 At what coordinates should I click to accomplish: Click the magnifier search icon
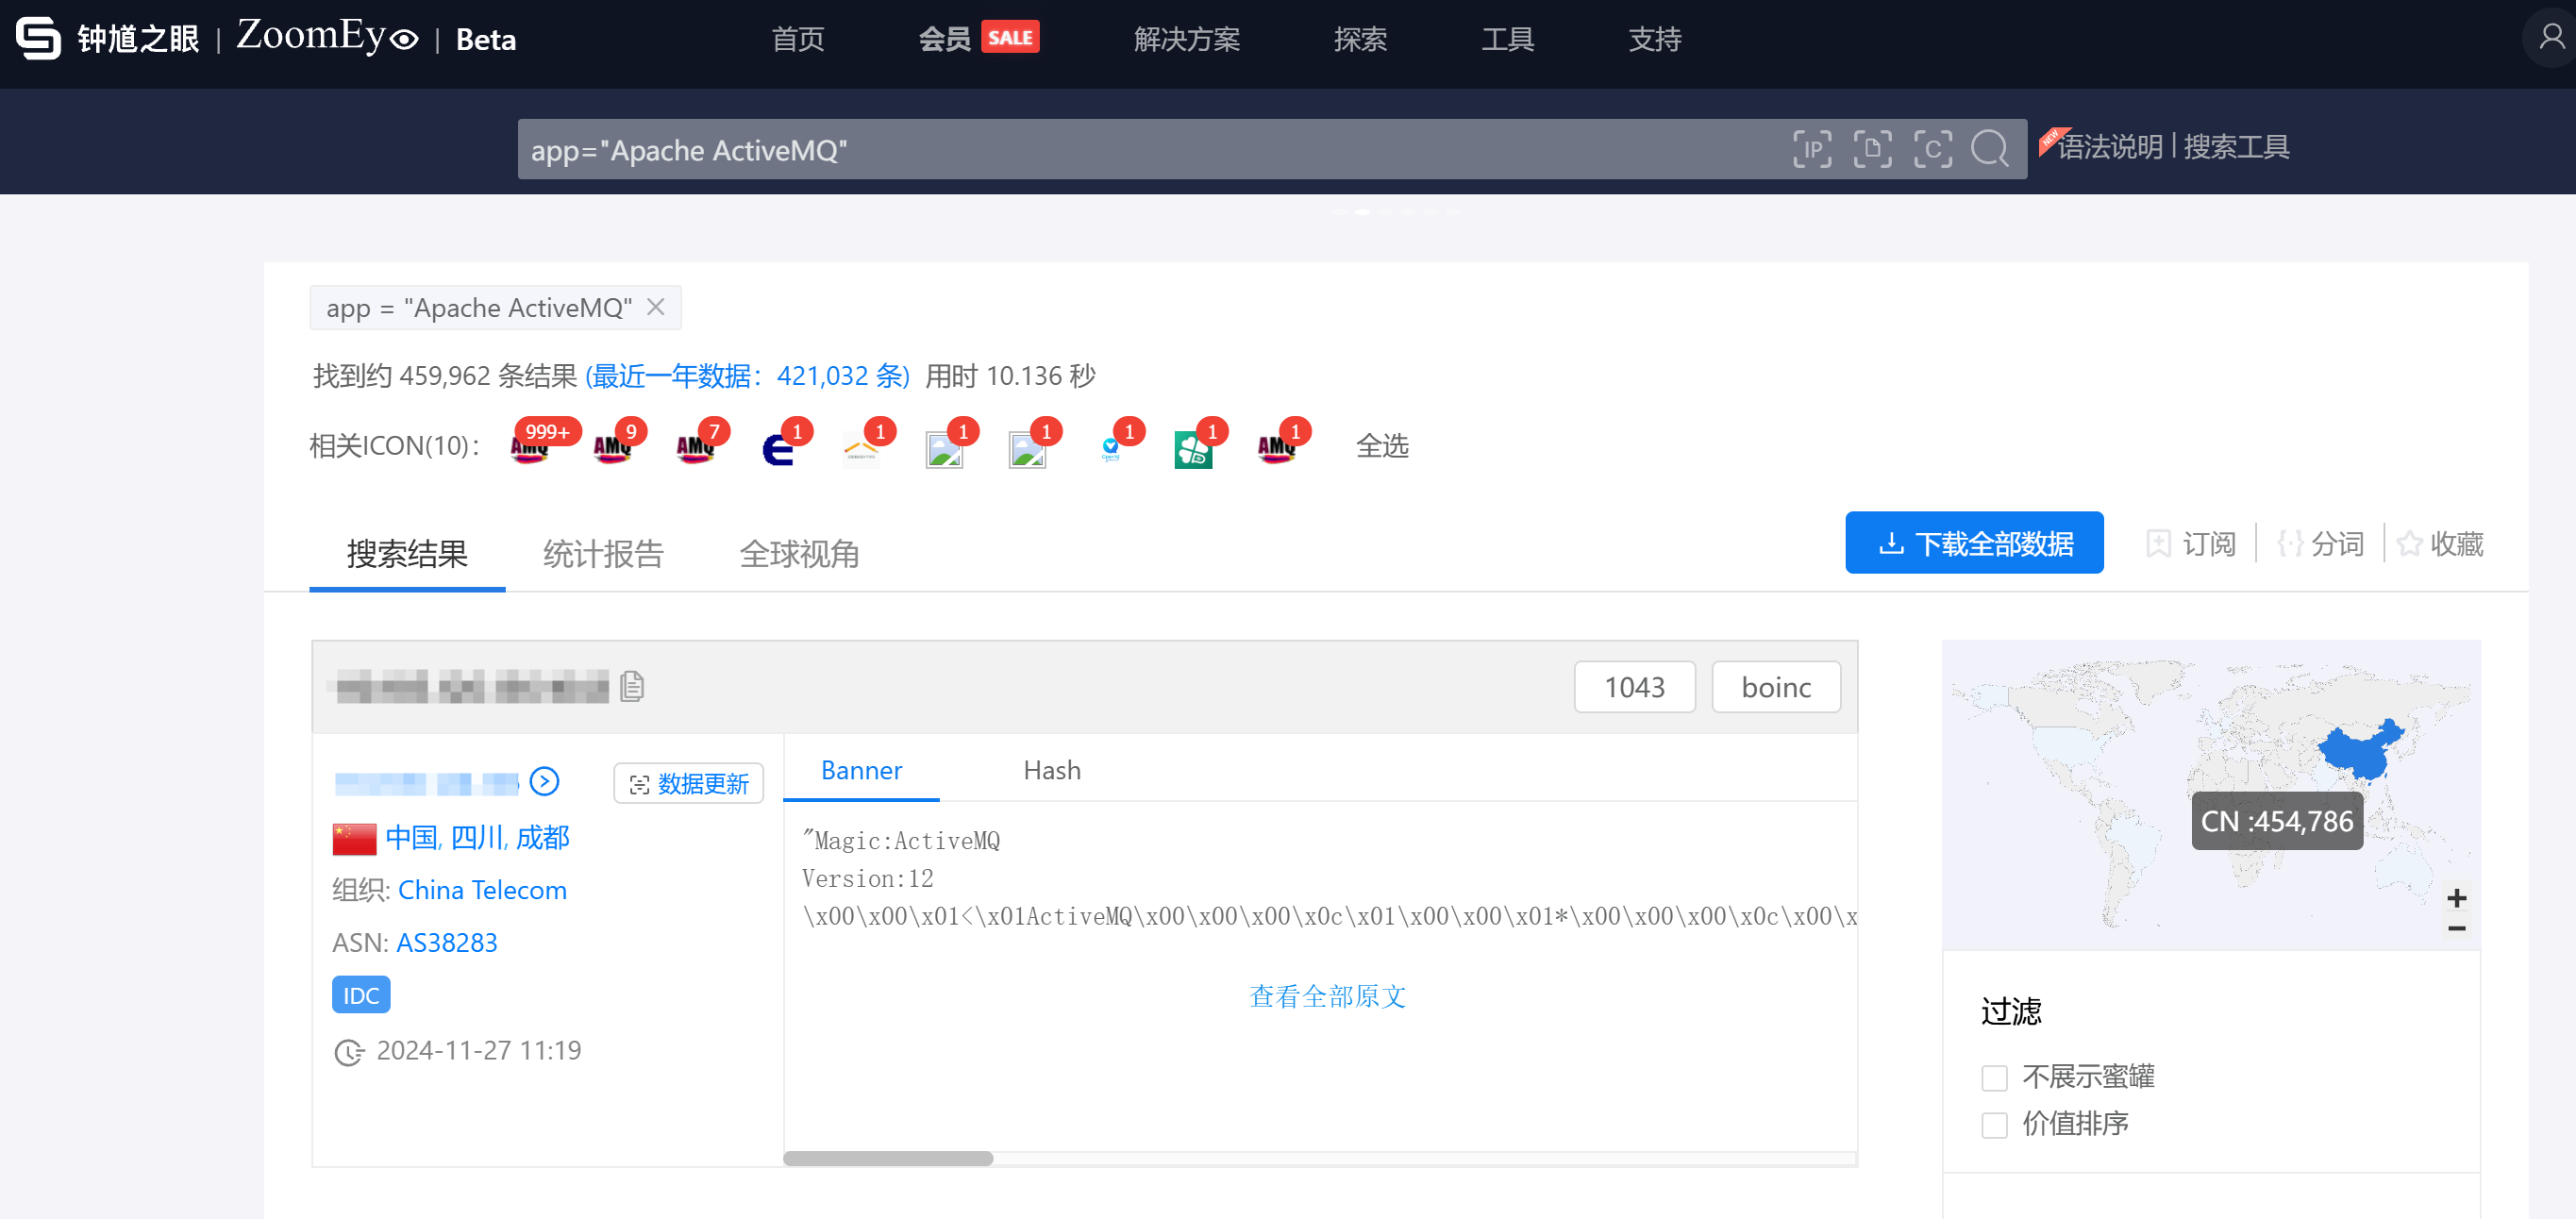1989,149
